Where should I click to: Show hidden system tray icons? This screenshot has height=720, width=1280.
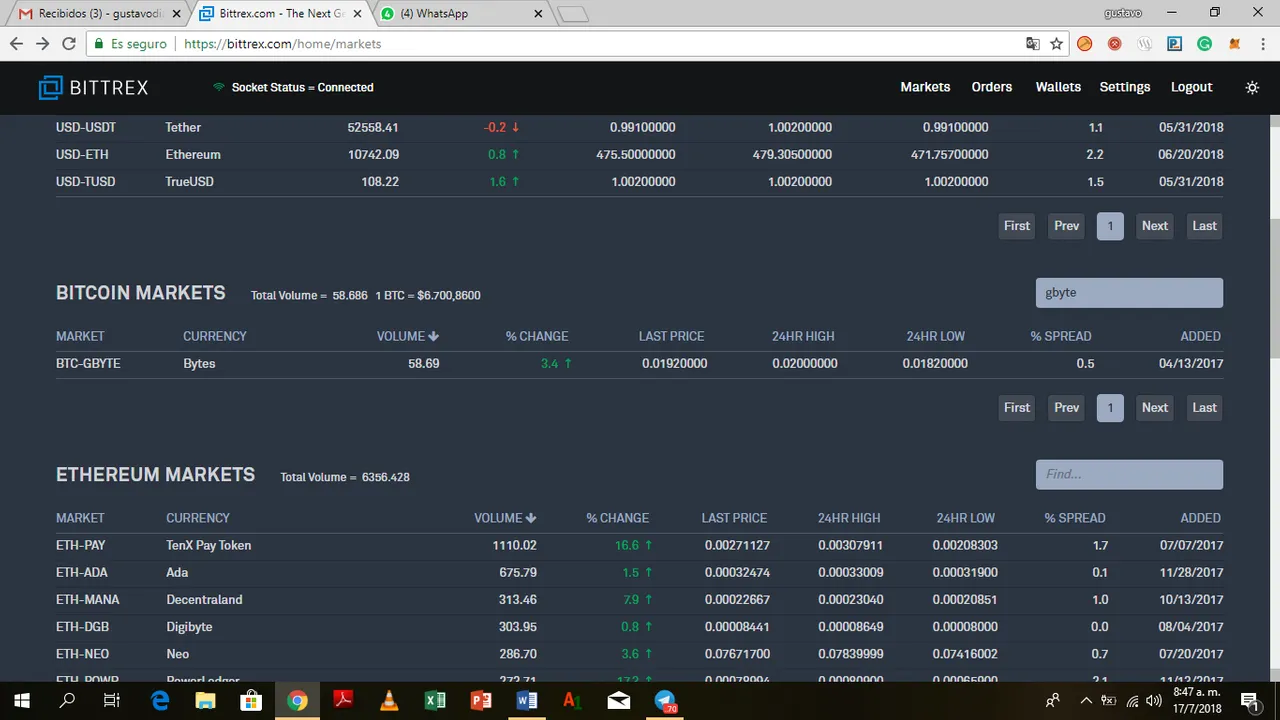coord(1085,700)
